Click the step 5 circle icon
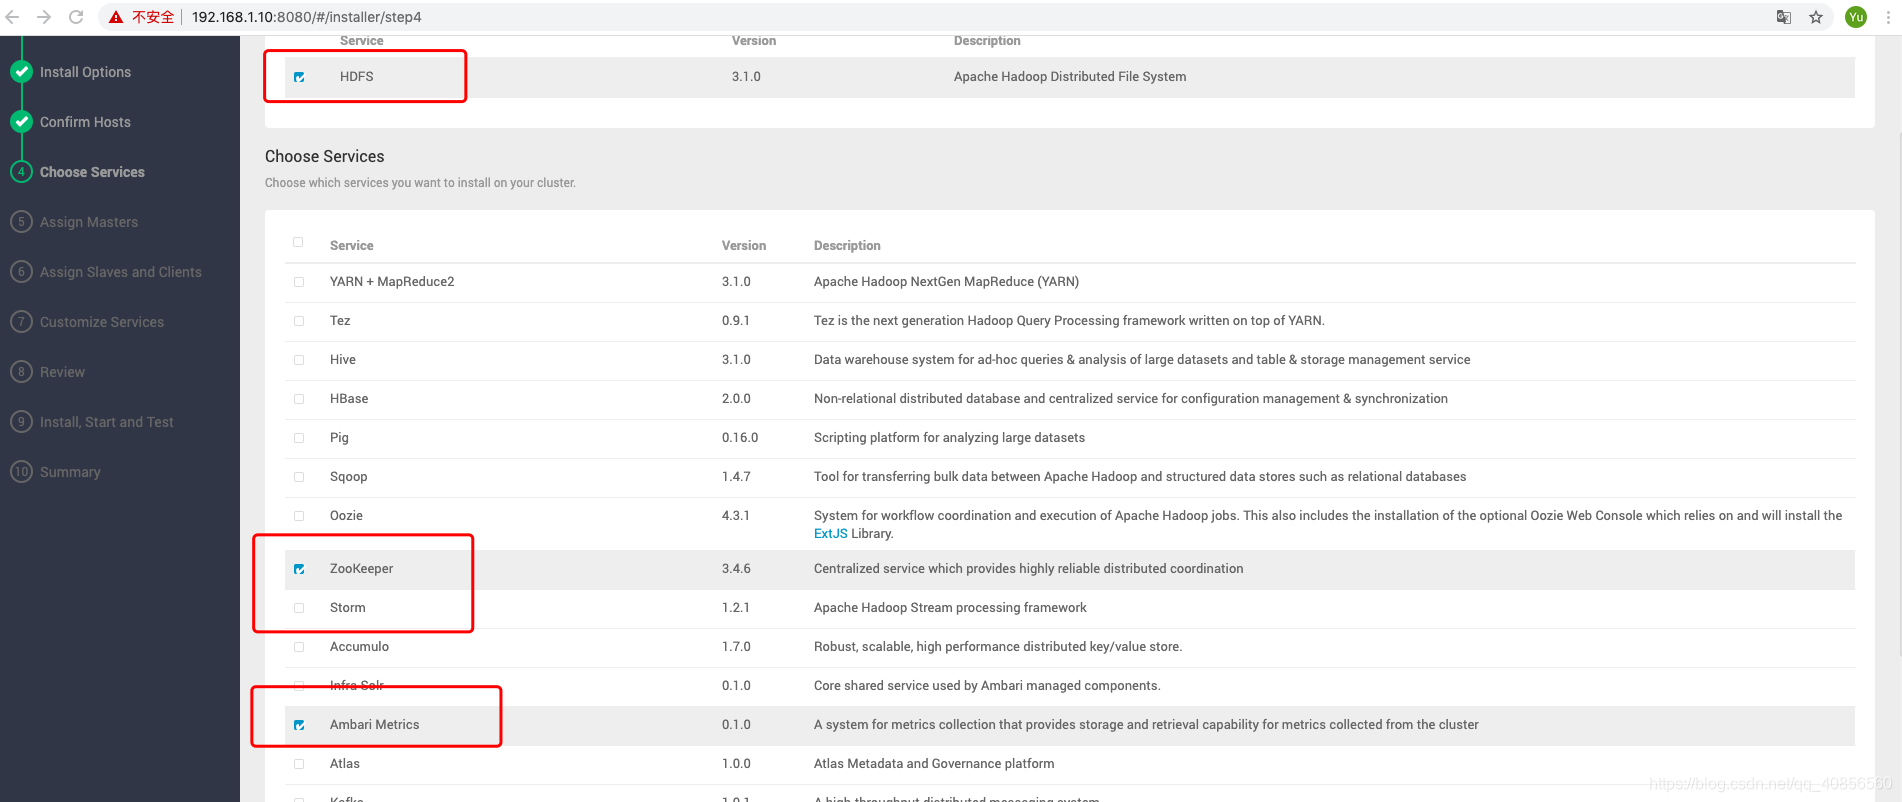 coord(21,222)
